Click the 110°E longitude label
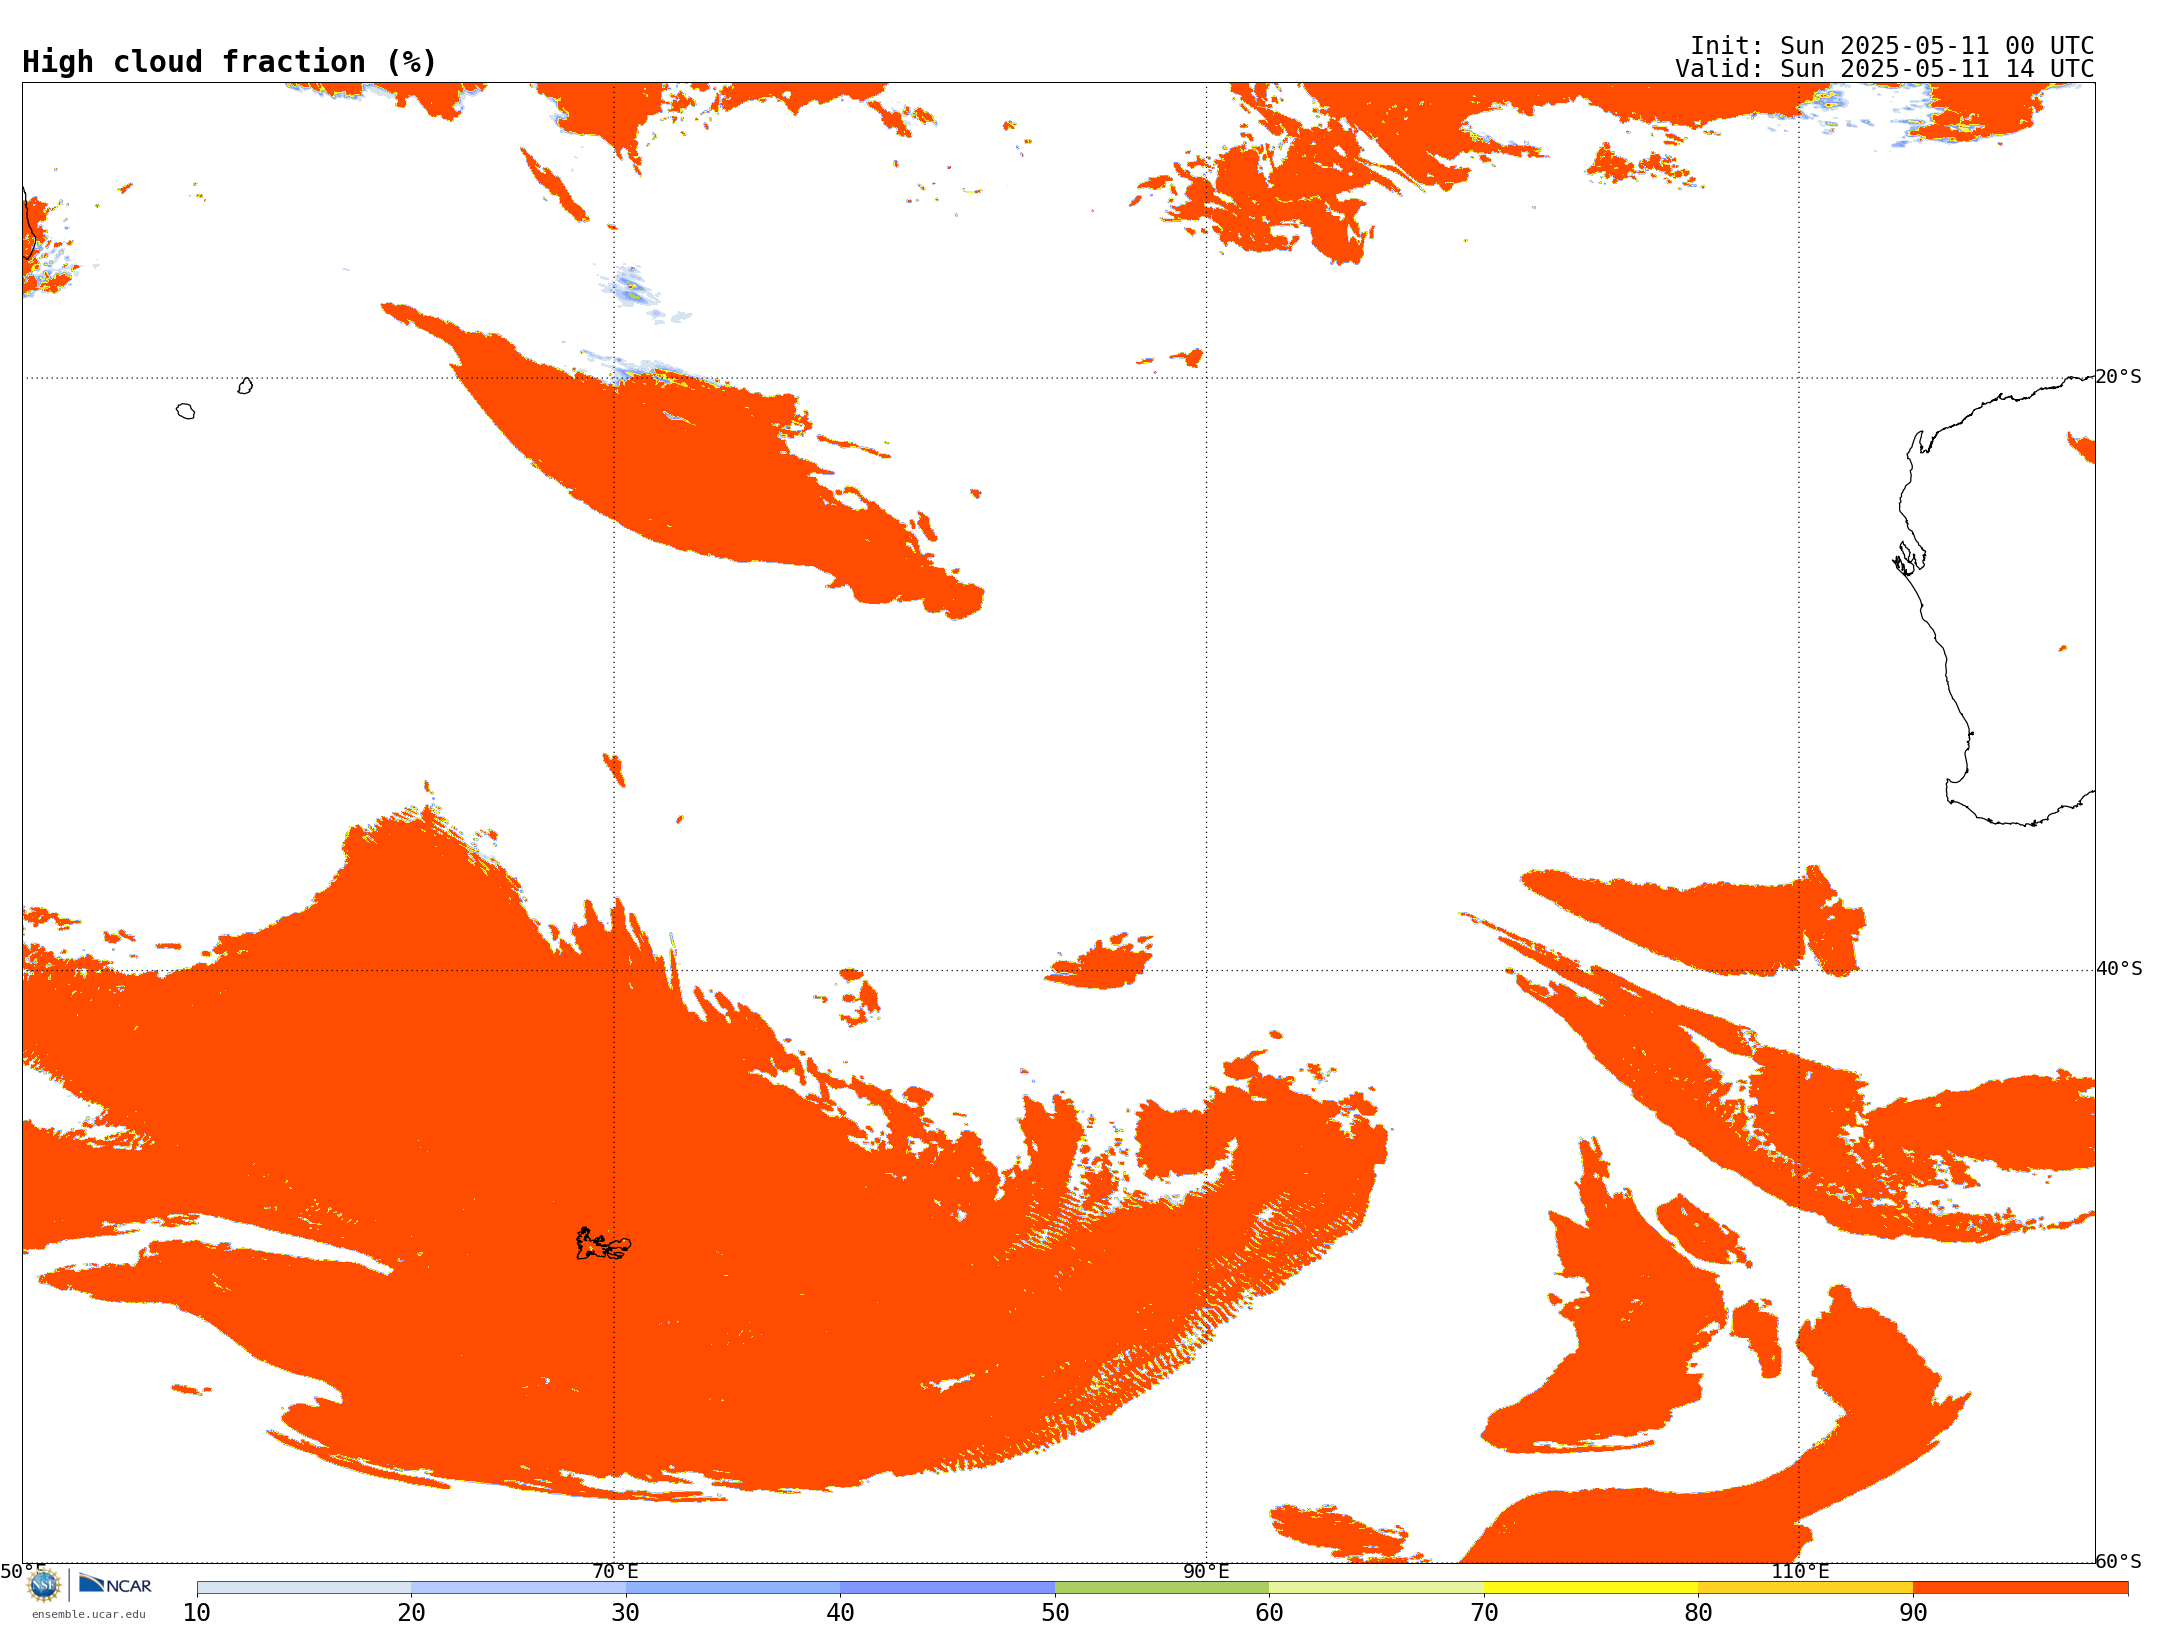The height and width of the screenshot is (1626, 2160). coord(1800,1571)
